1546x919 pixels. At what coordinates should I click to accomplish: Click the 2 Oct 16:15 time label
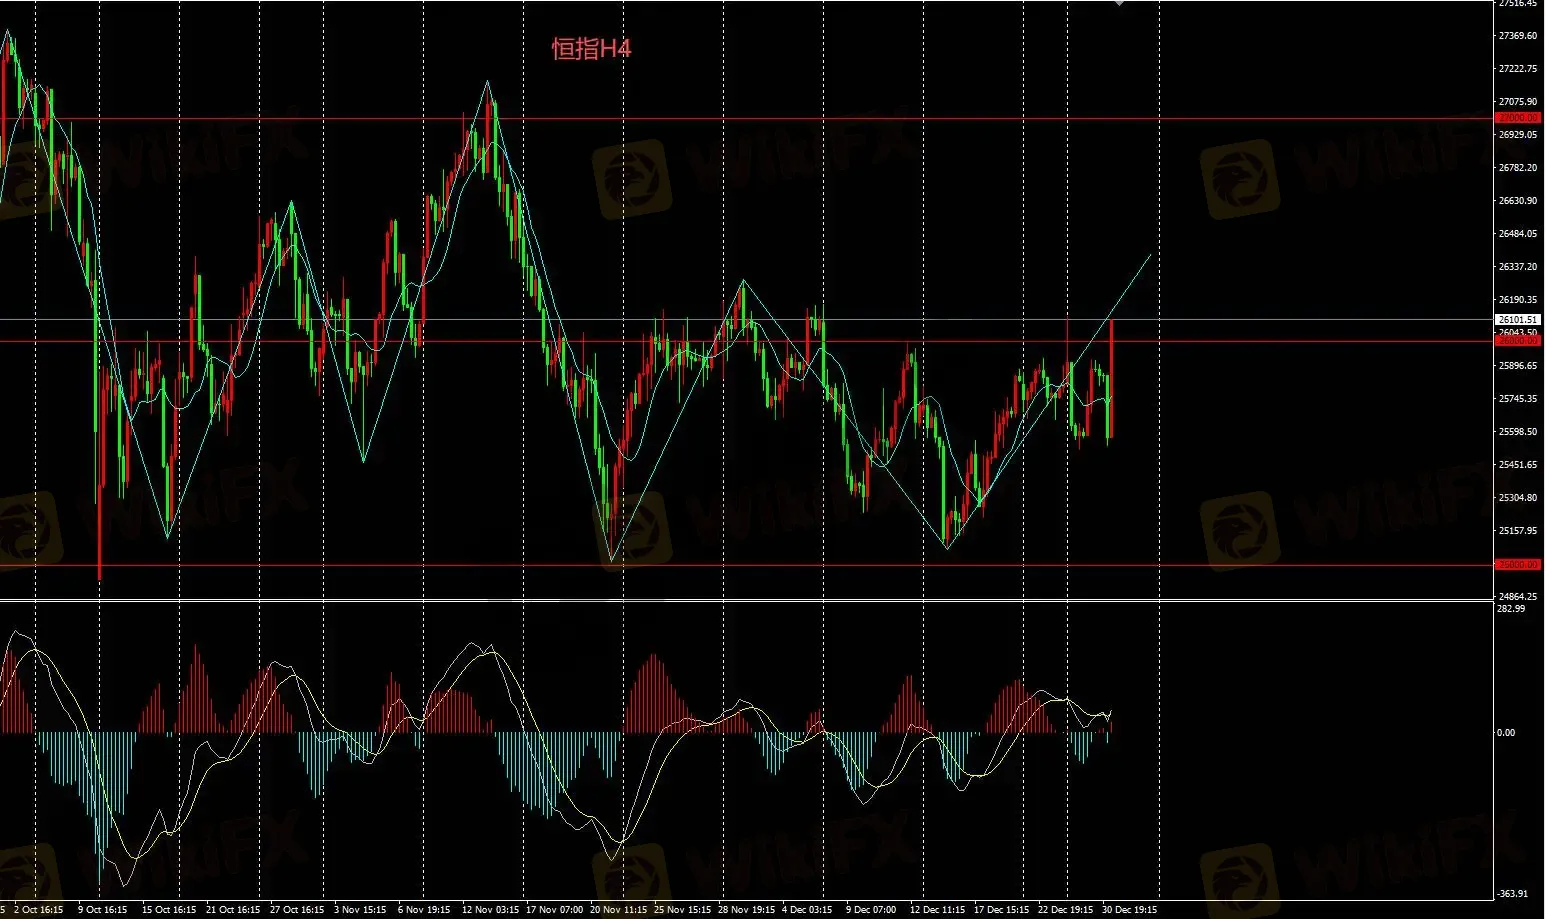39,910
